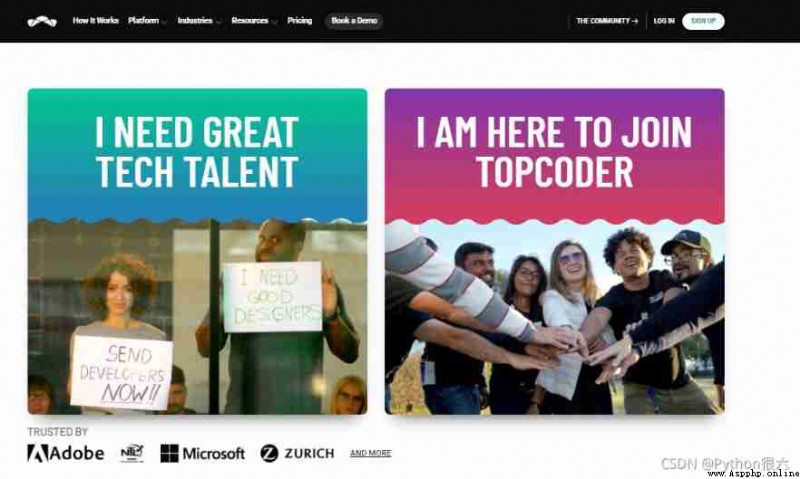The width and height of the screenshot is (800, 479).
Task: Follow the AND MORE link
Action: (x=370, y=453)
